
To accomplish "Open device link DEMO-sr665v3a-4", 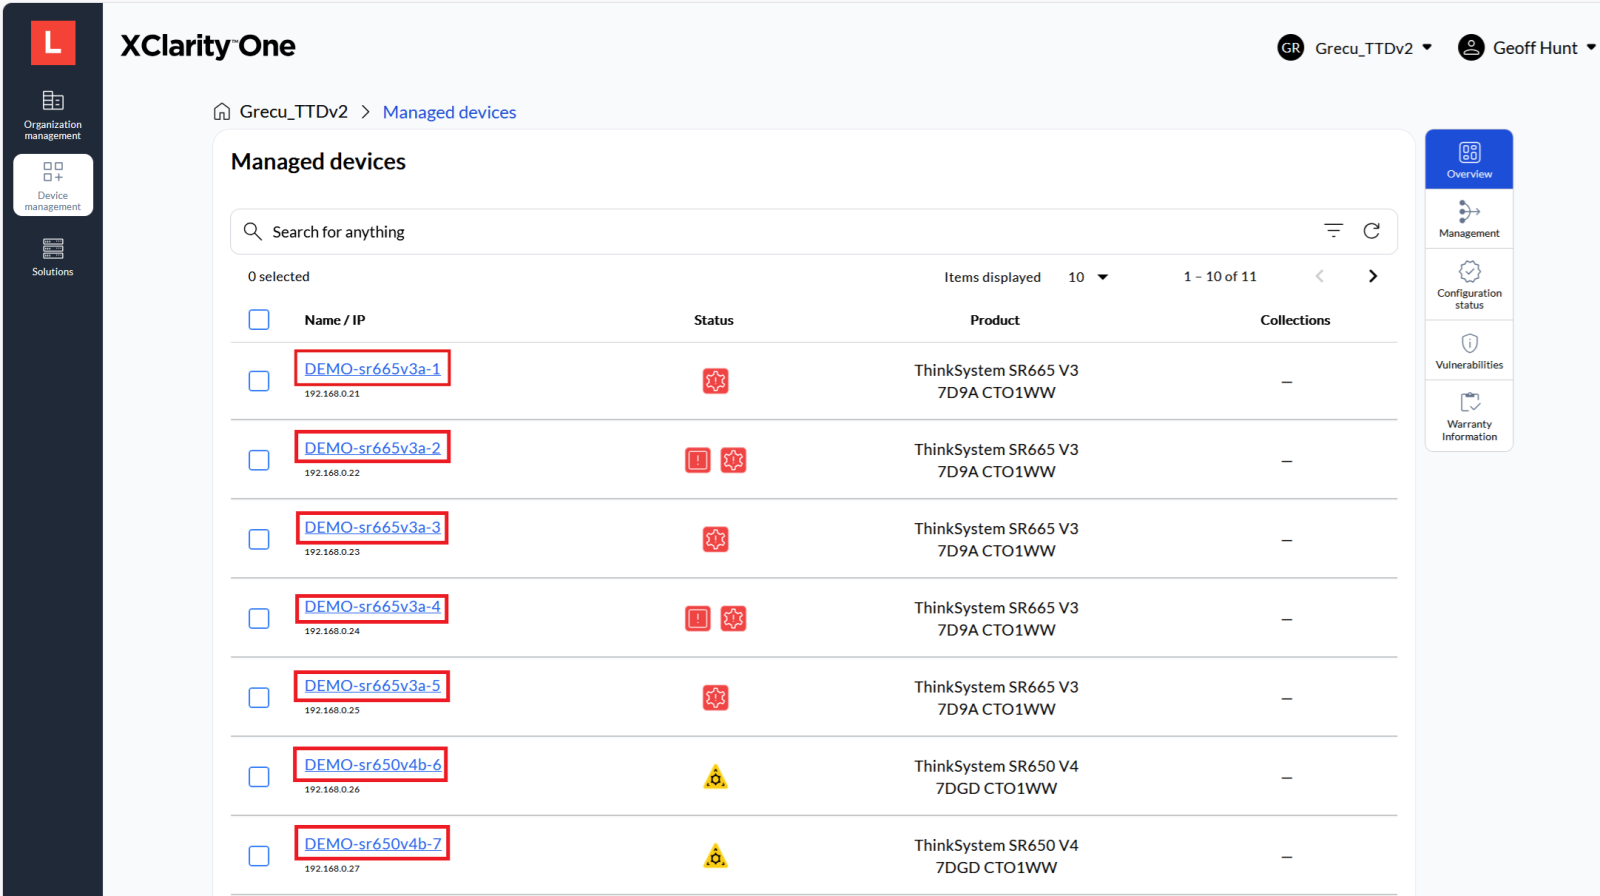I will point(372,606).
